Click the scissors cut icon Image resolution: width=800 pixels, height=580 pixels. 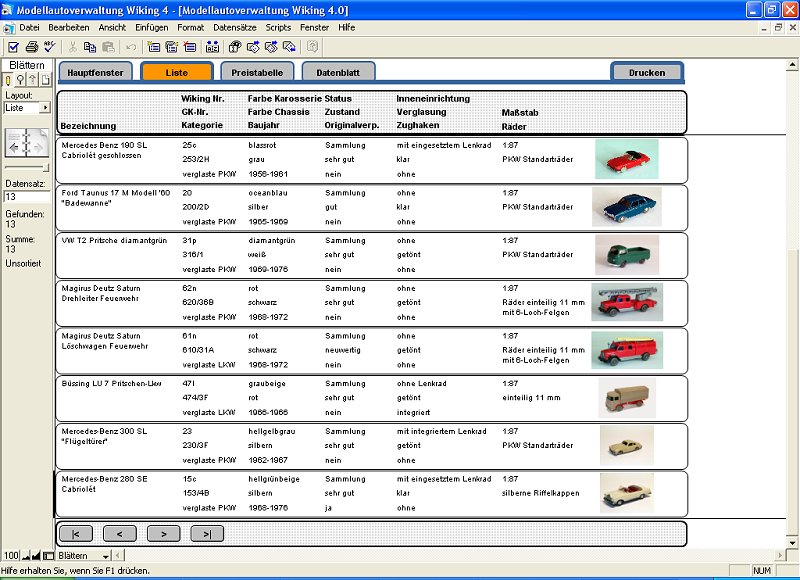(x=72, y=47)
